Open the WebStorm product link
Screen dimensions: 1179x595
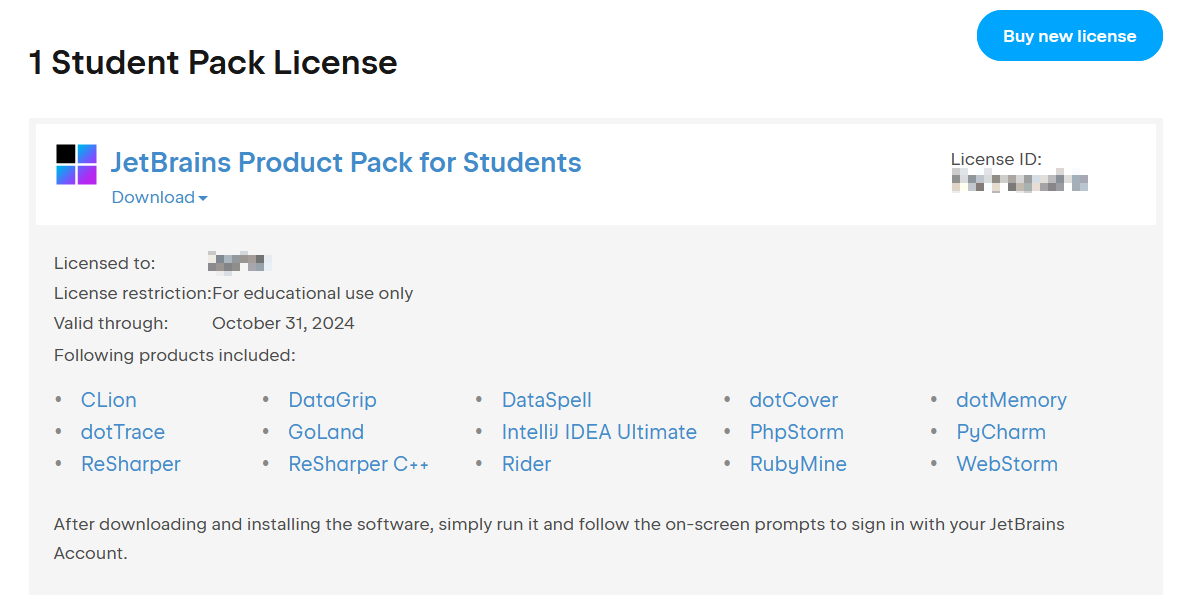(1006, 464)
